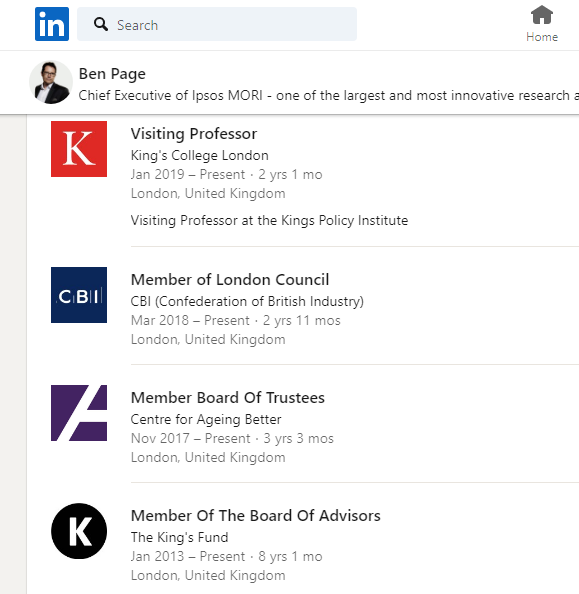Focus the Search input field
The width and height of the screenshot is (579, 594).
[217, 24]
